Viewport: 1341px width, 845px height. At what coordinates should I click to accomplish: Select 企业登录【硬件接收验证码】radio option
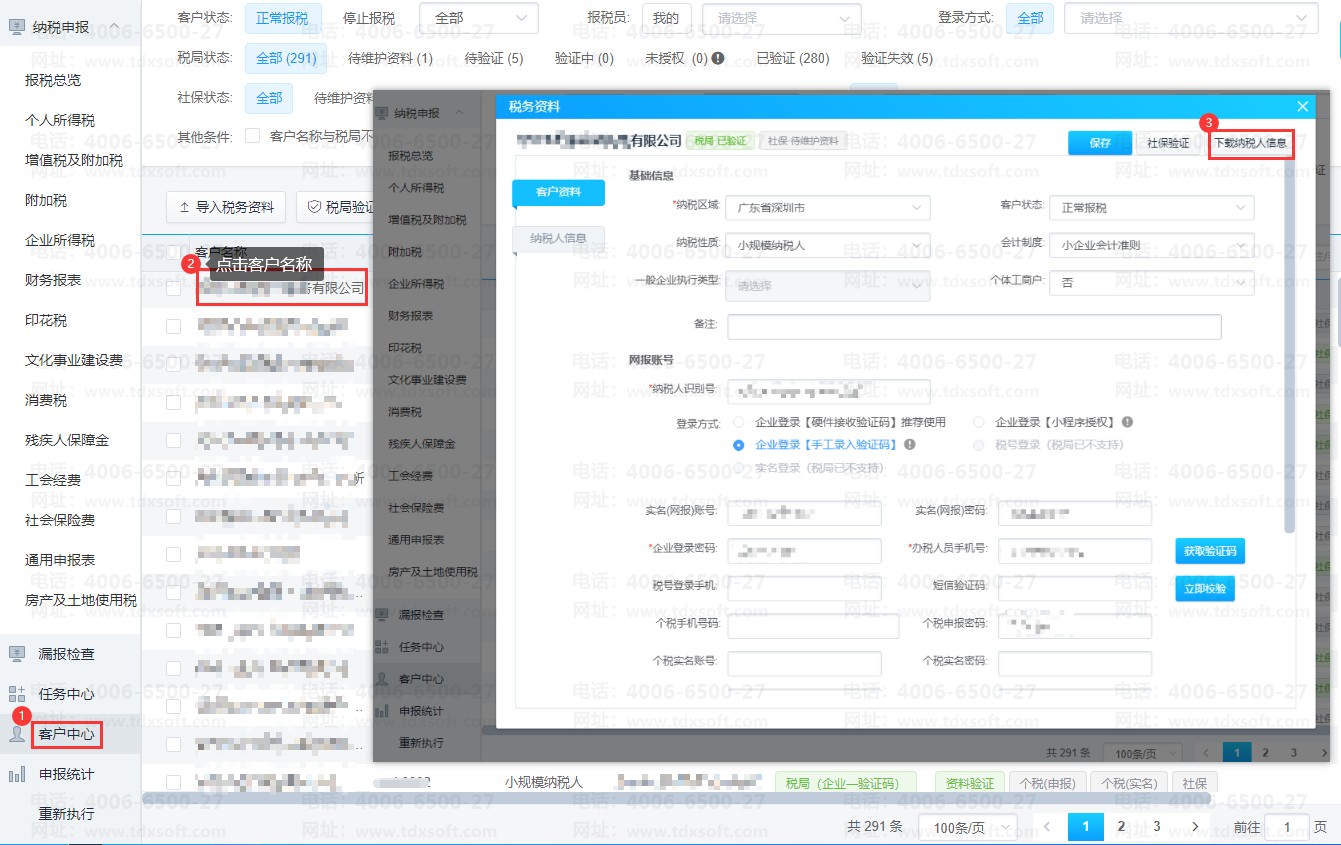point(739,423)
